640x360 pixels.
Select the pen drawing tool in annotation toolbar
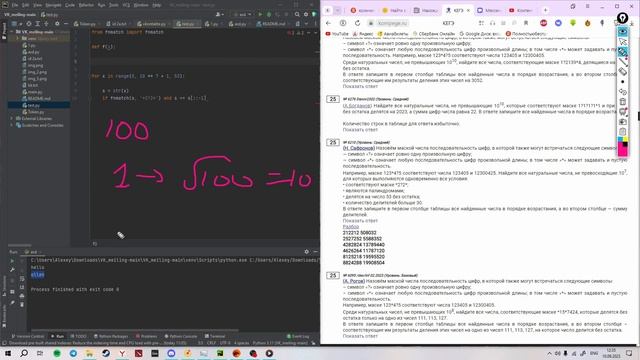tap(622, 52)
